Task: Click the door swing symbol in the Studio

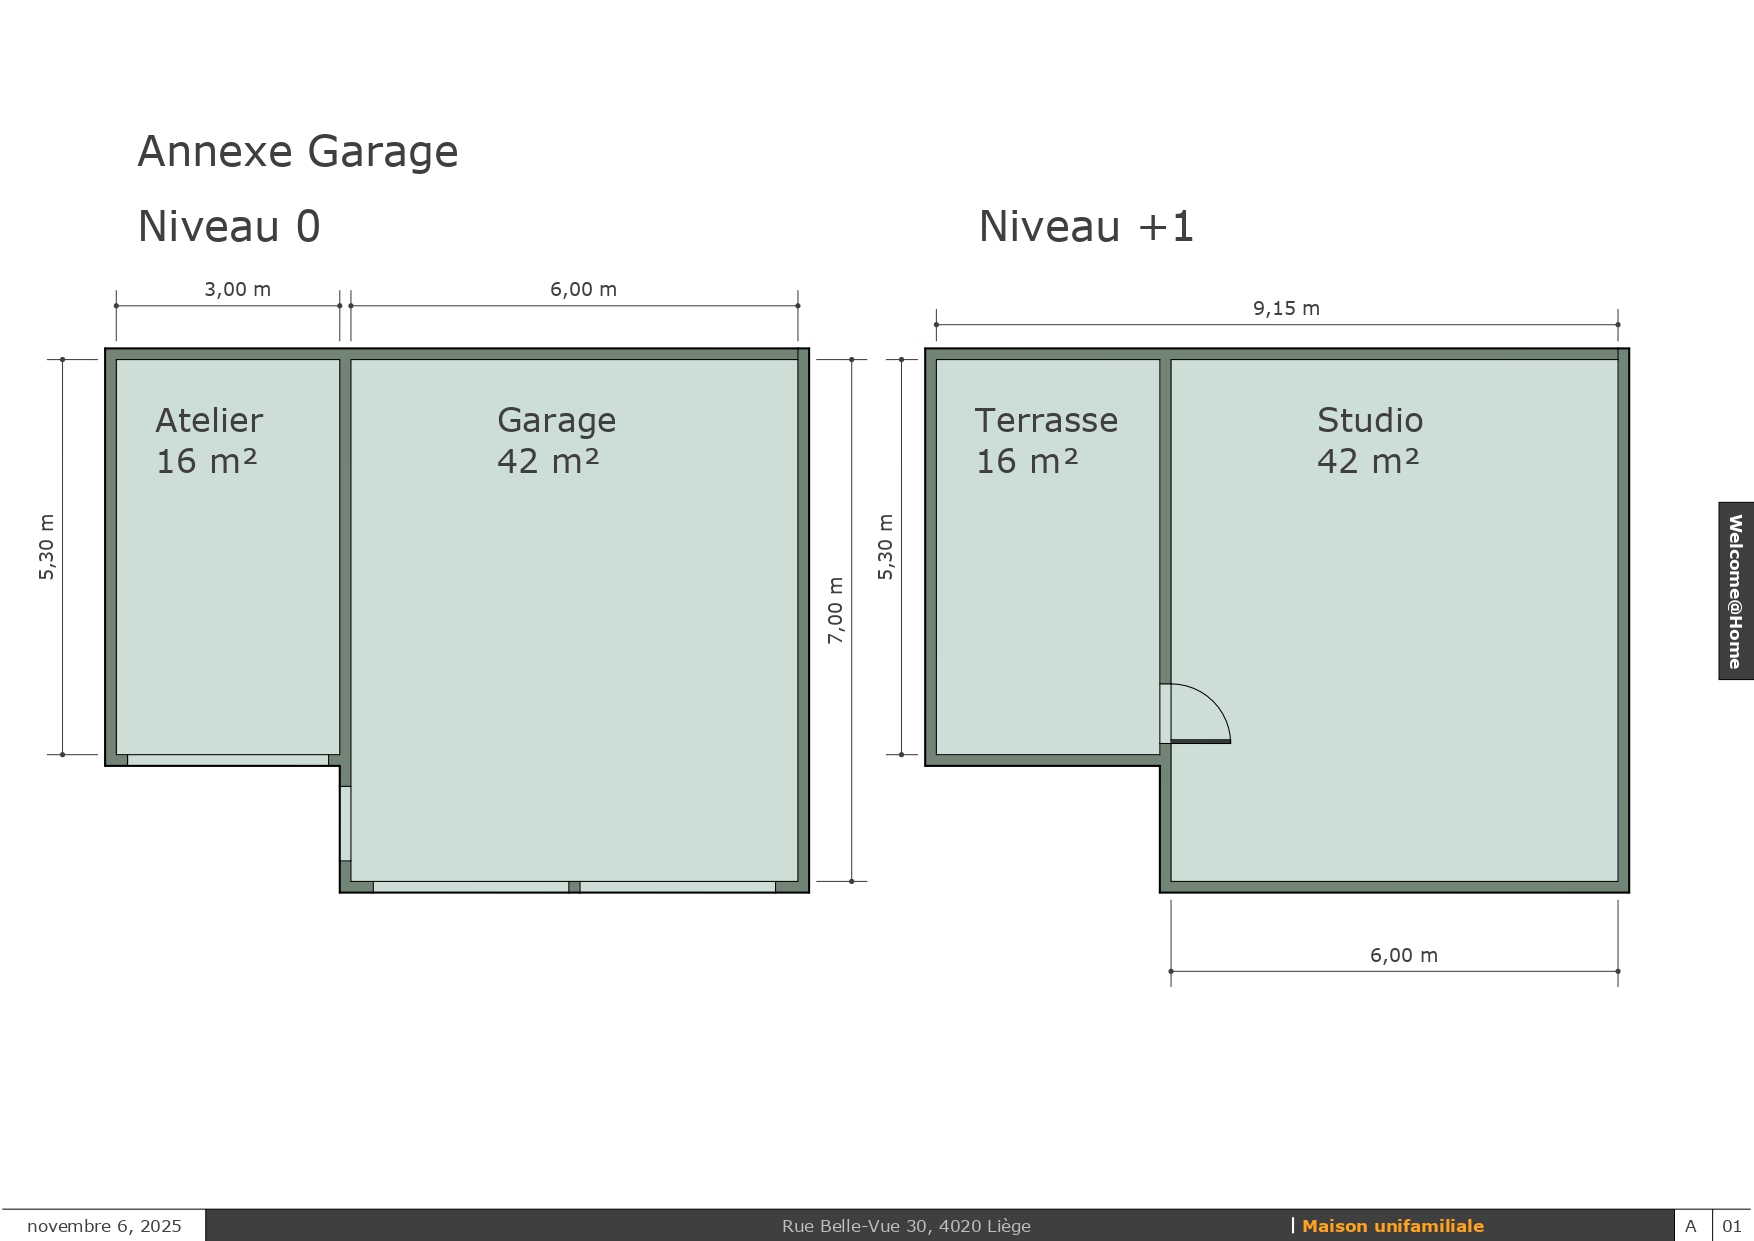Action: coord(1200,714)
